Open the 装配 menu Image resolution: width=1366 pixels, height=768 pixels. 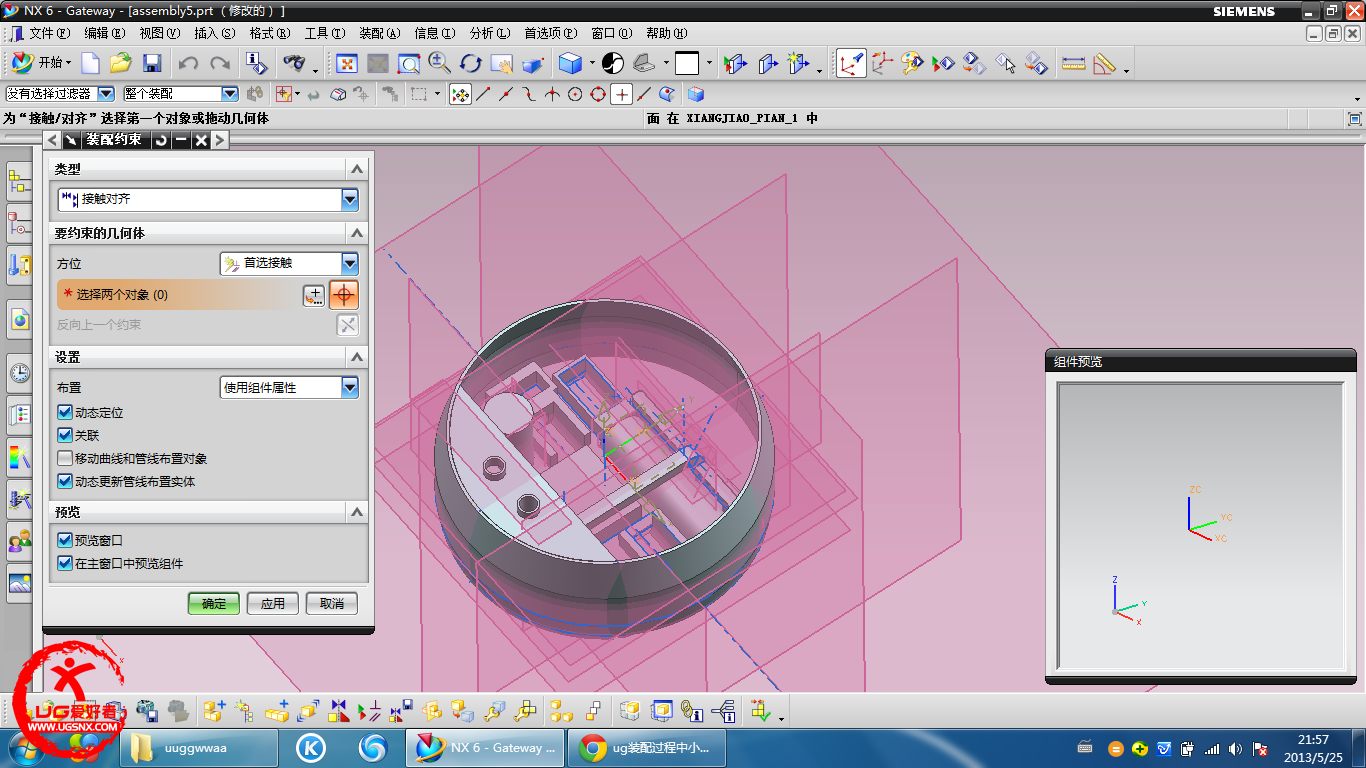pyautogui.click(x=379, y=33)
